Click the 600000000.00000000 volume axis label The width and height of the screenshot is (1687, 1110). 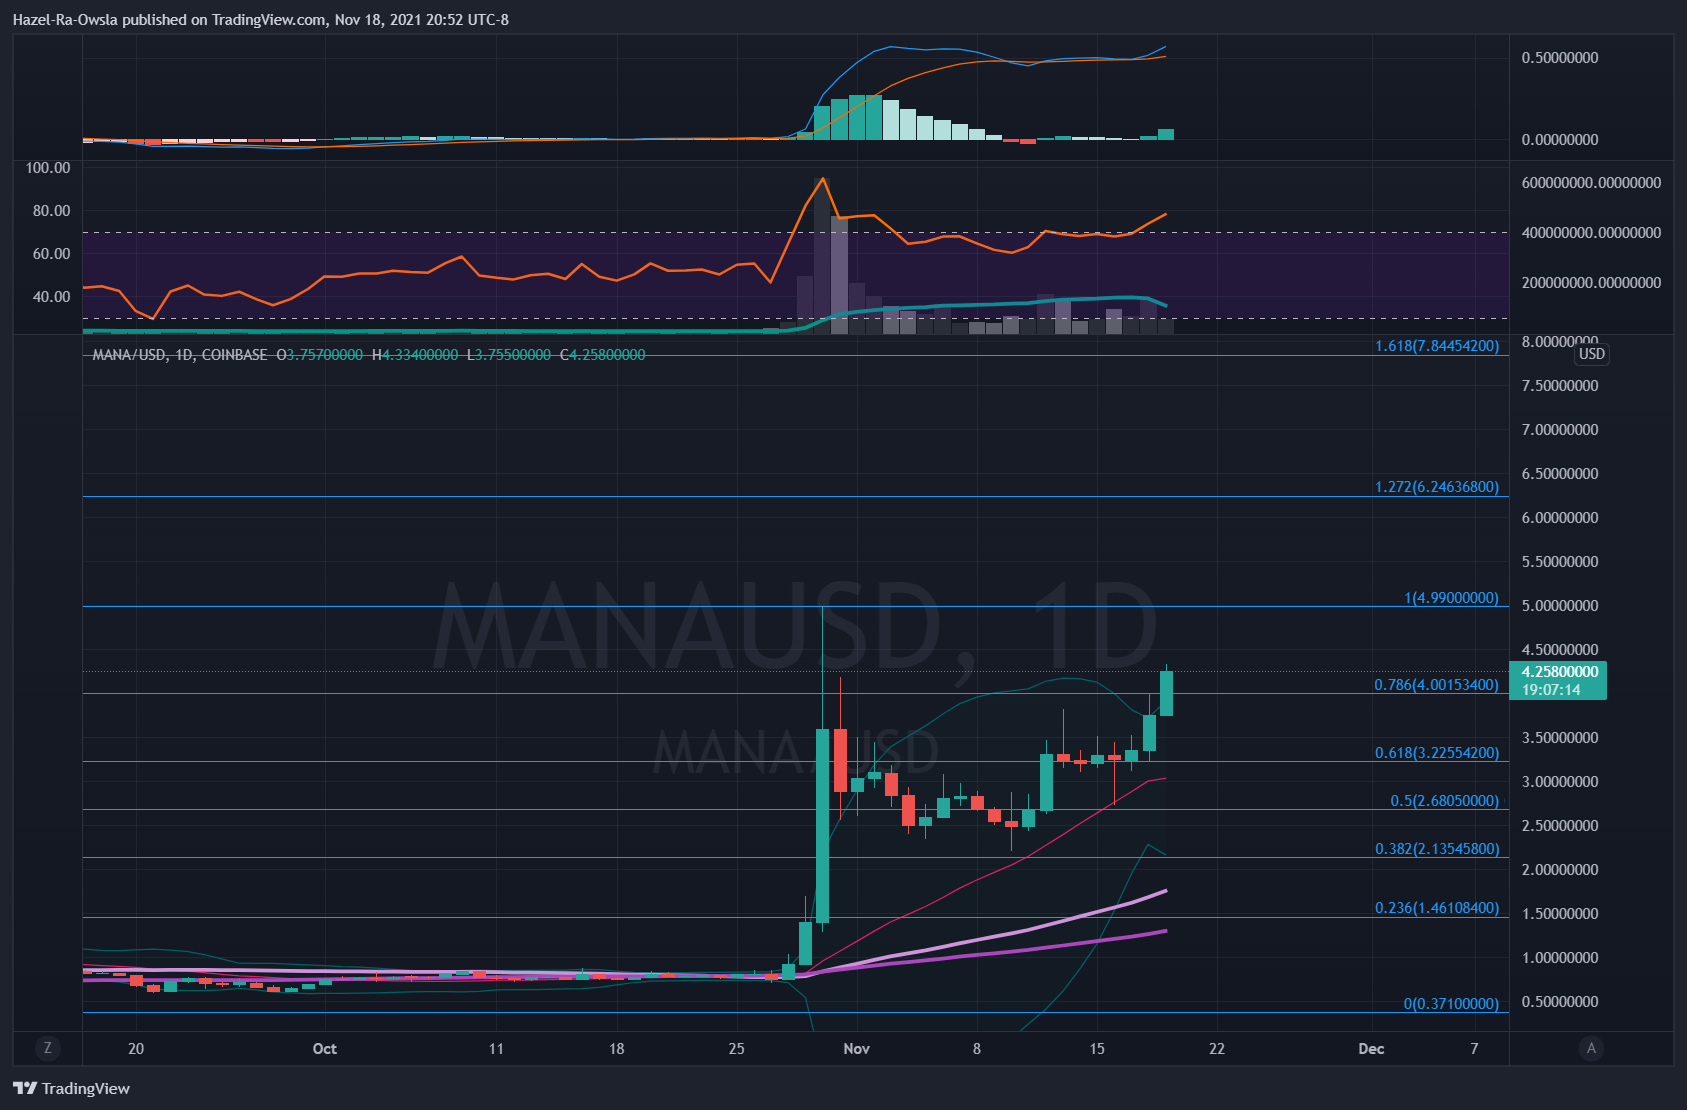[x=1591, y=183]
